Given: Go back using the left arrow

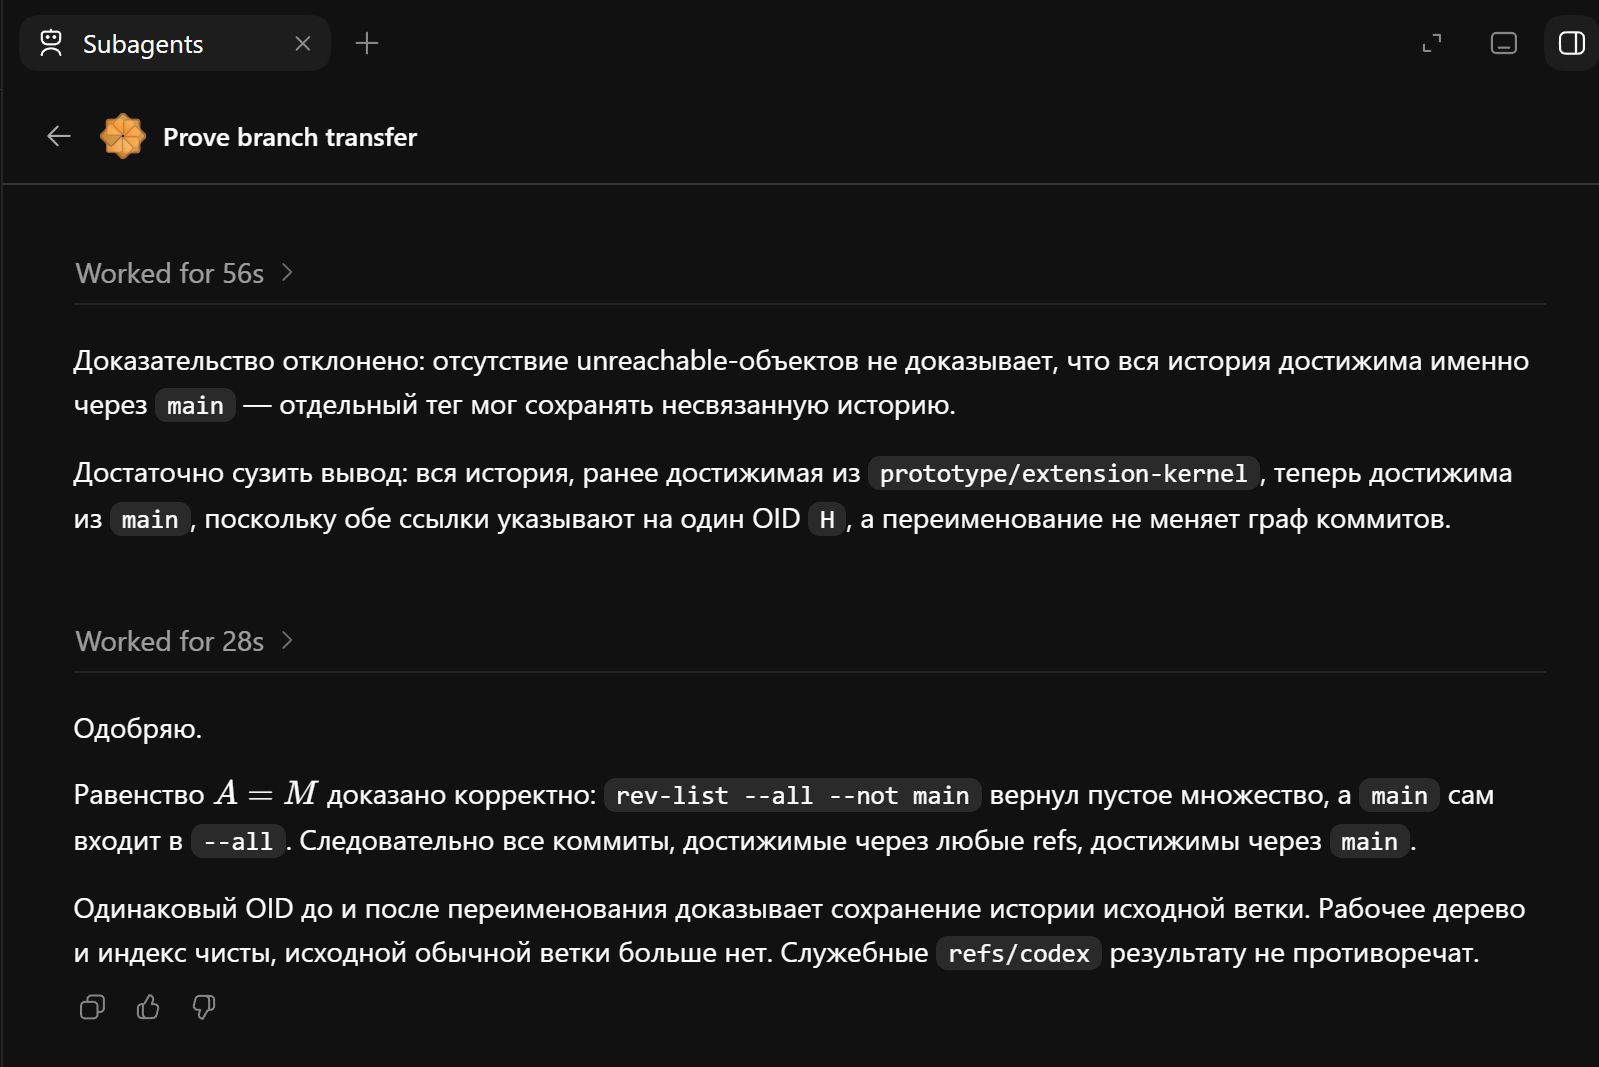Looking at the screenshot, I should [59, 136].
